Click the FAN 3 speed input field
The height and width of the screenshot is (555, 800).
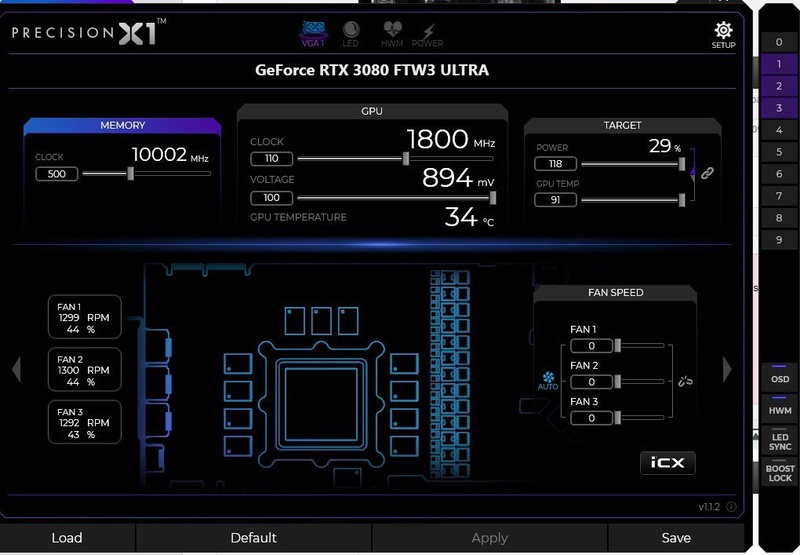point(591,418)
